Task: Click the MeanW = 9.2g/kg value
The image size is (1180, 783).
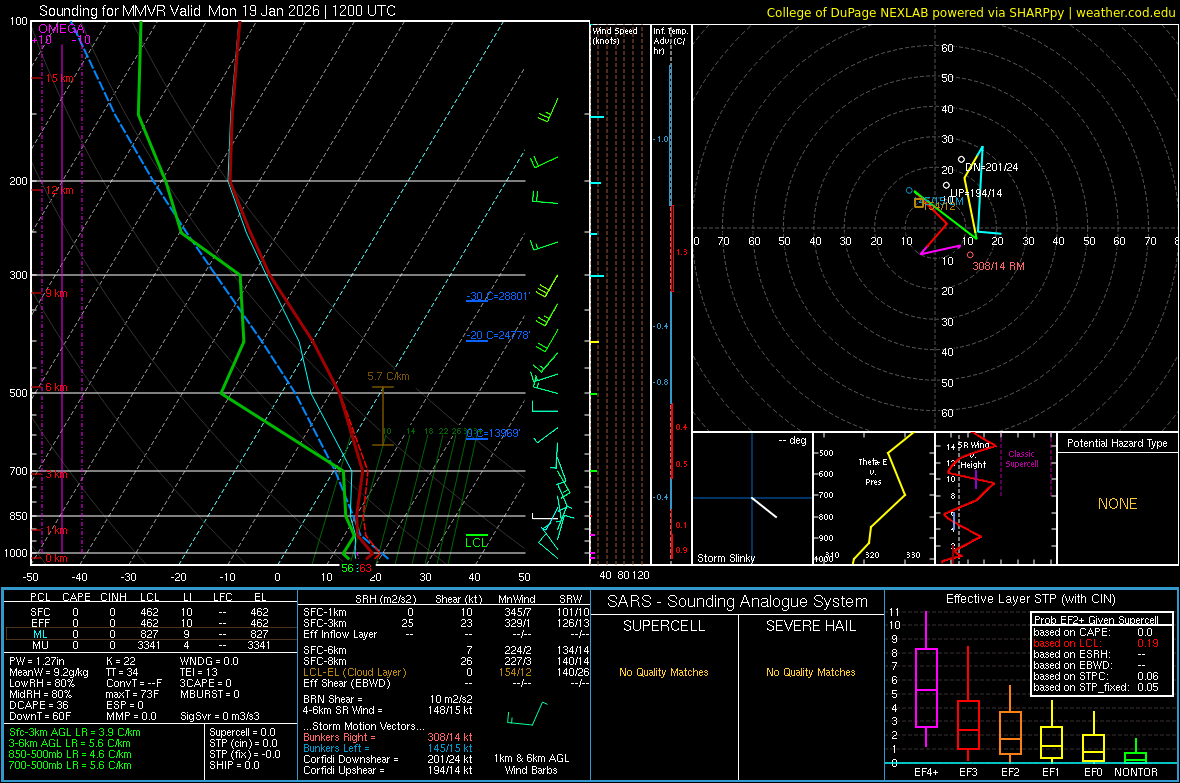Action: coord(49,672)
